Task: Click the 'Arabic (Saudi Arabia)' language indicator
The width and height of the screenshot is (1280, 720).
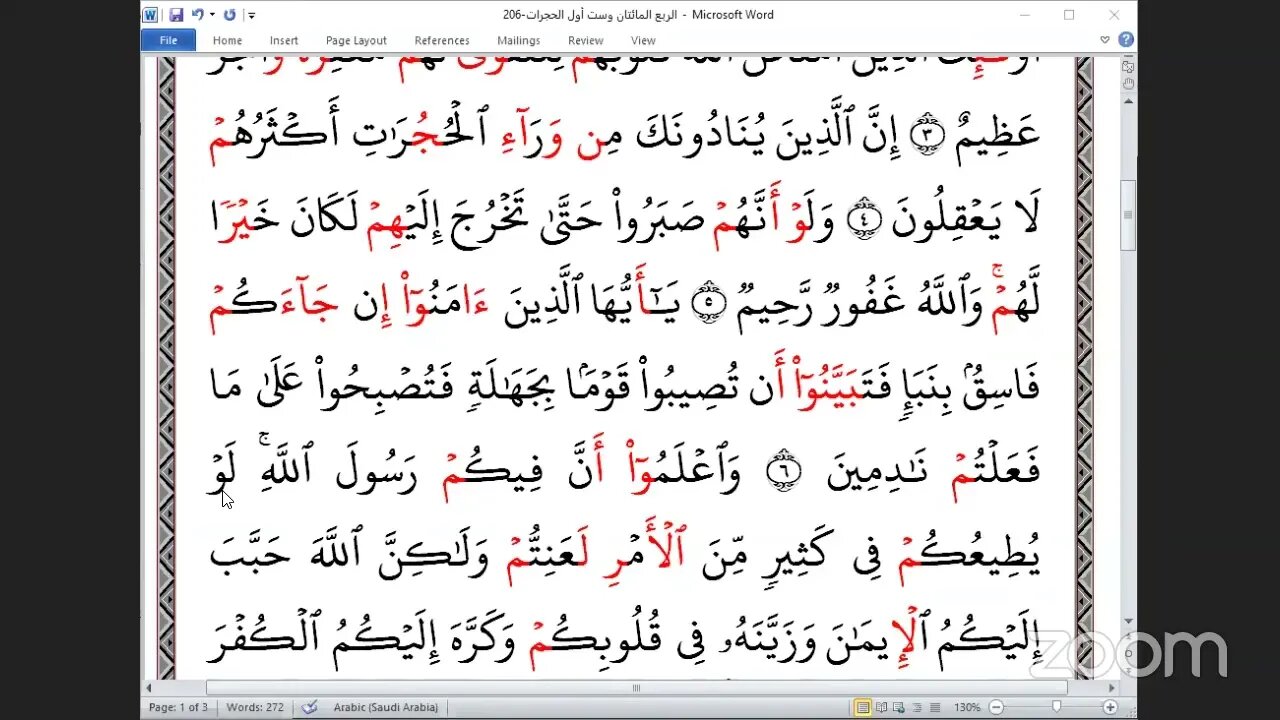Action: (386, 707)
